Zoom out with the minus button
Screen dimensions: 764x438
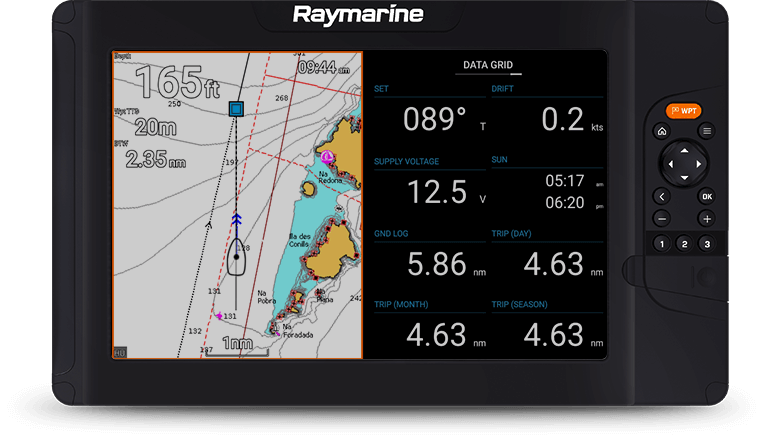[x=662, y=219]
